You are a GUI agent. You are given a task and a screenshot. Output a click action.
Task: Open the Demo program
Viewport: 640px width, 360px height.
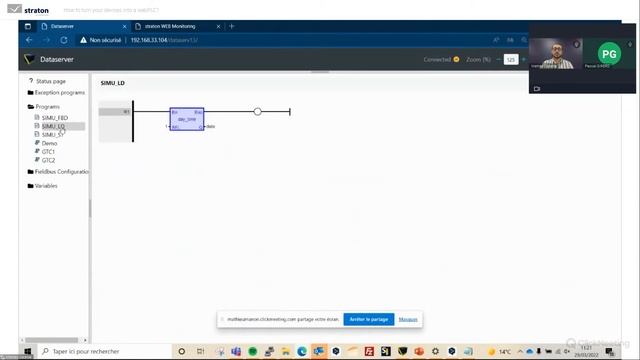tap(49, 143)
